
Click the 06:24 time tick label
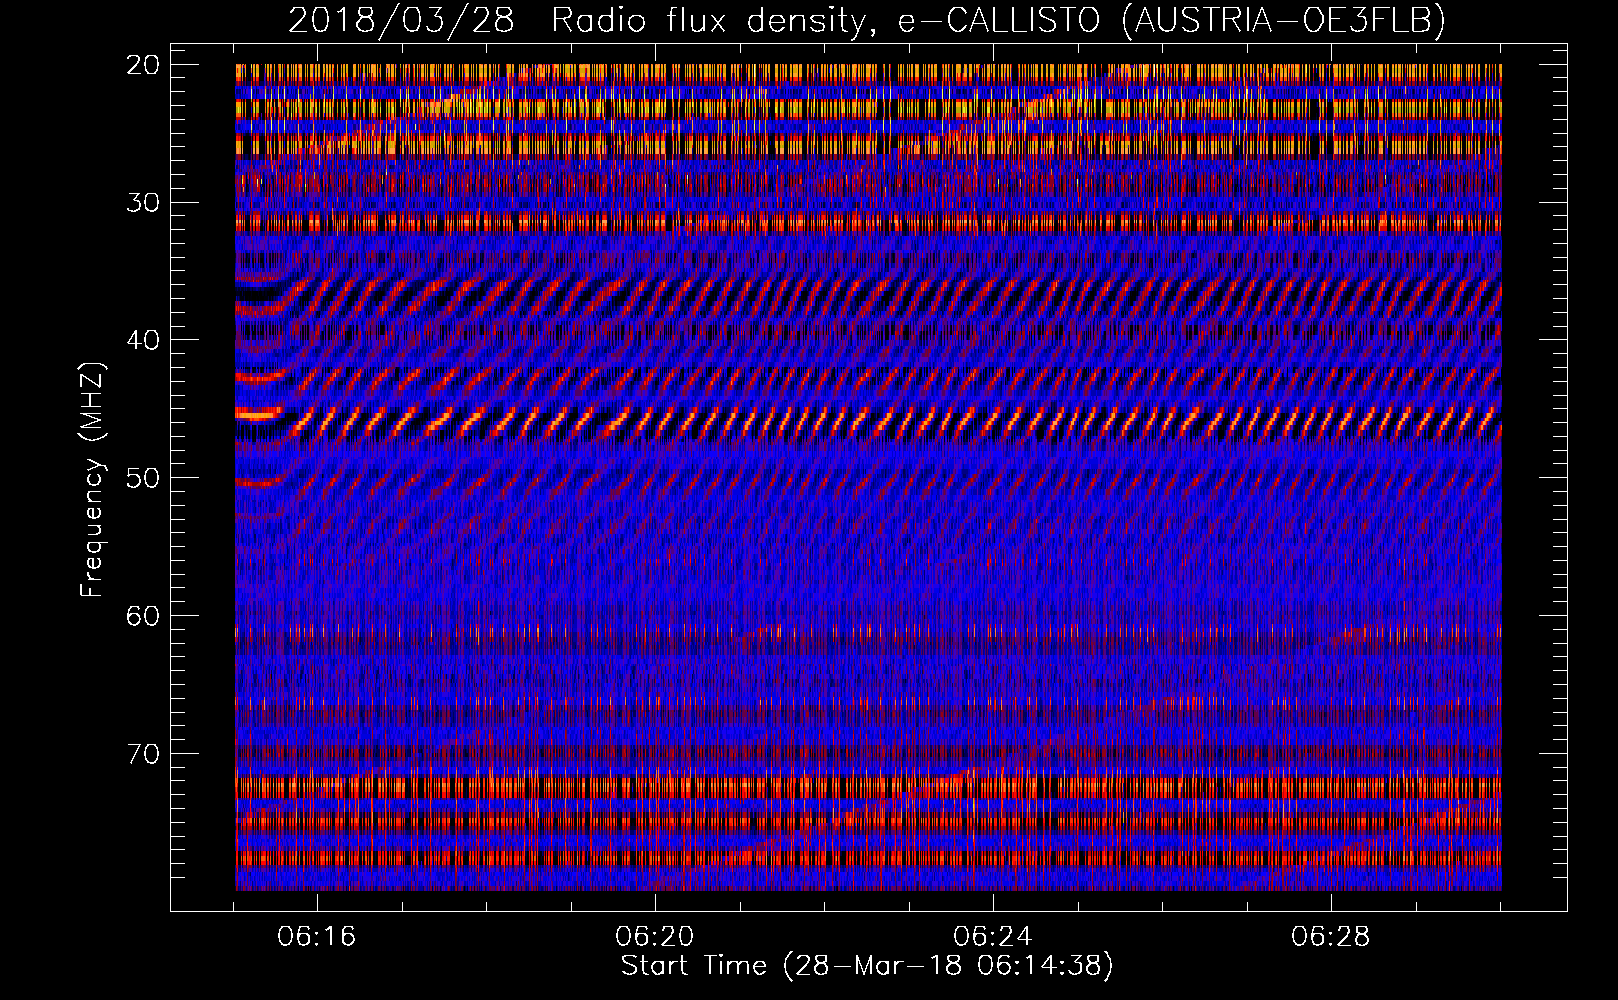993,937
